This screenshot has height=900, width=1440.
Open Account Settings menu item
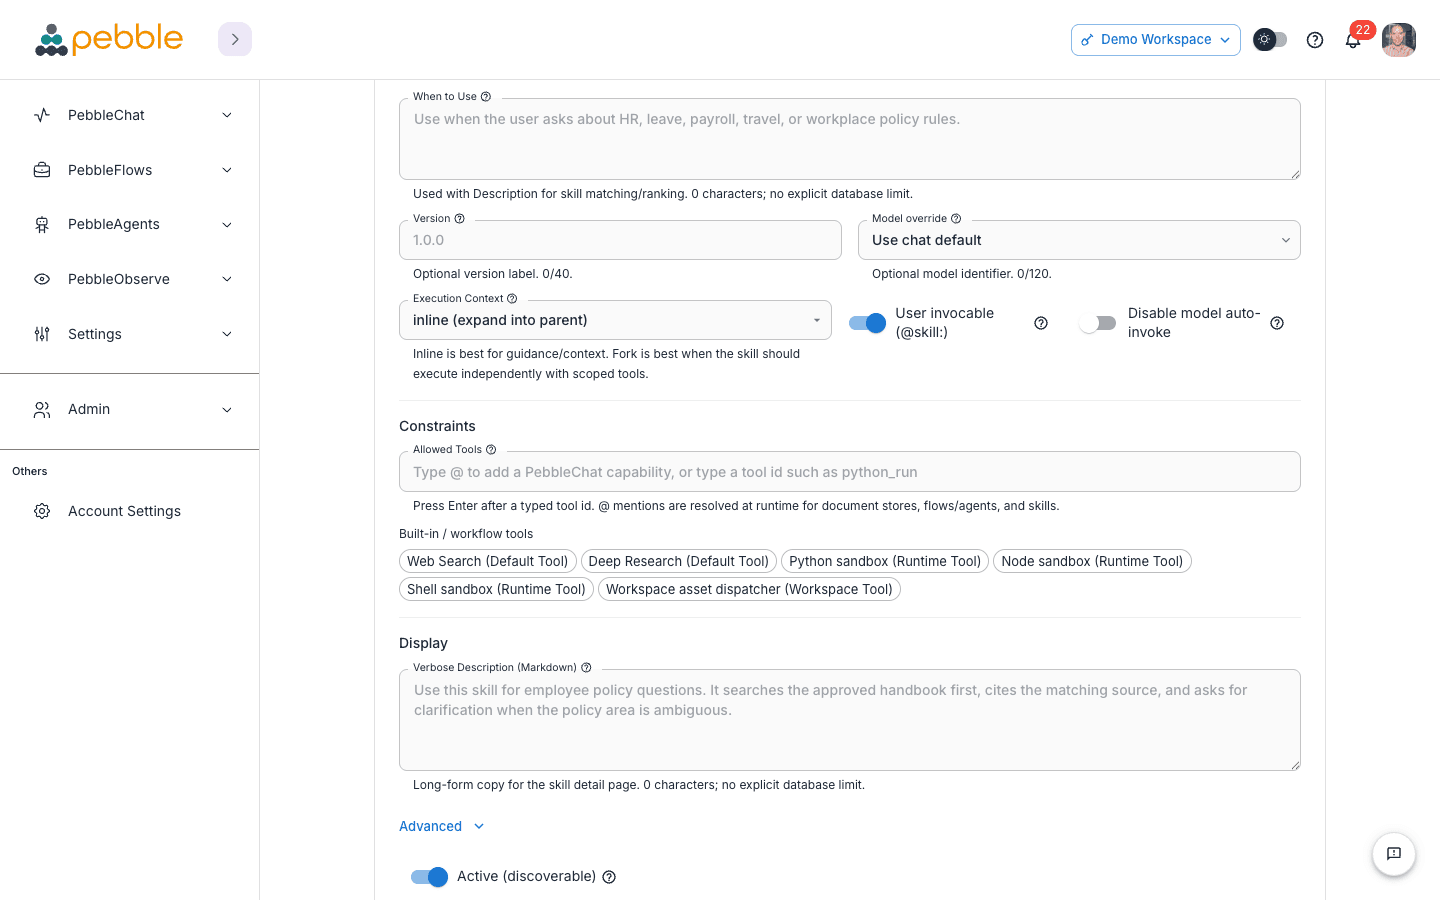(x=130, y=511)
